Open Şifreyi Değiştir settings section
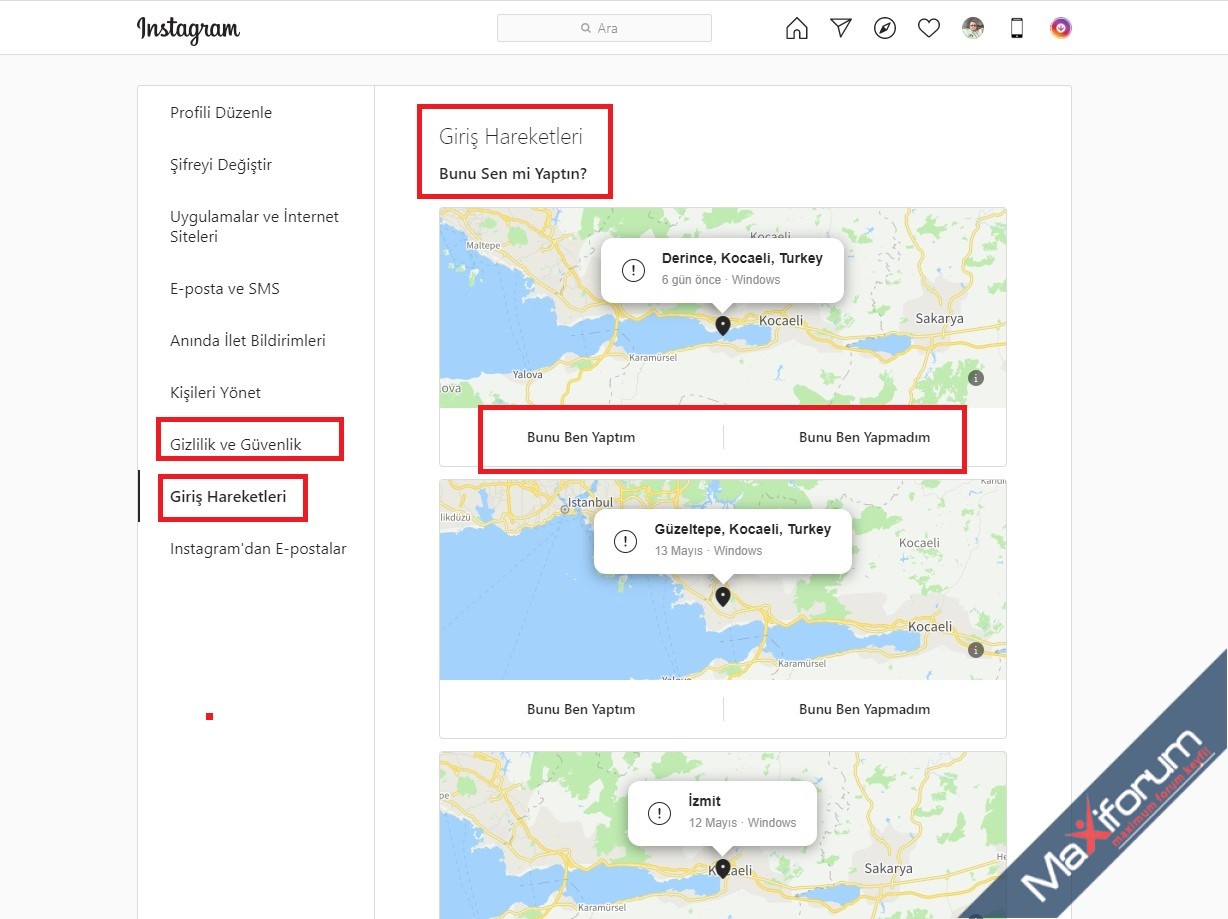The height and width of the screenshot is (919, 1228). [221, 165]
